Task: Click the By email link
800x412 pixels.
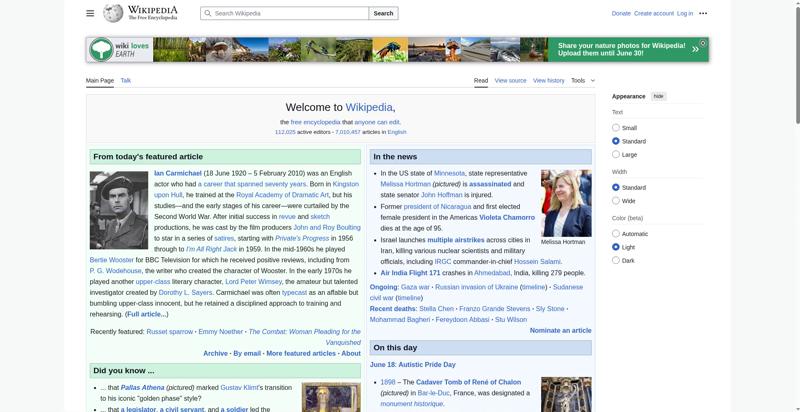Action: [247, 353]
